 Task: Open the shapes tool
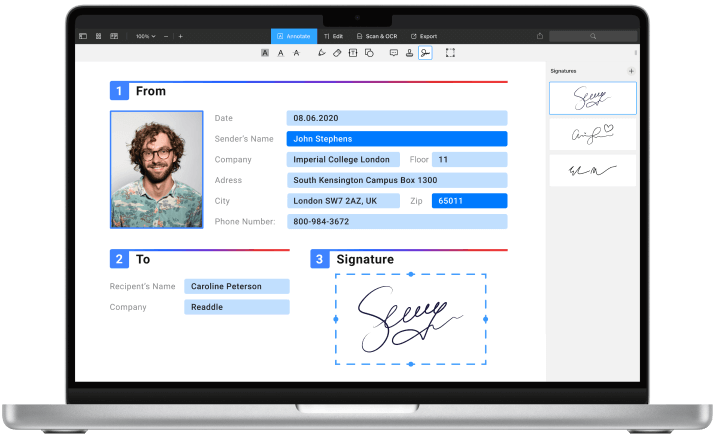(x=369, y=52)
